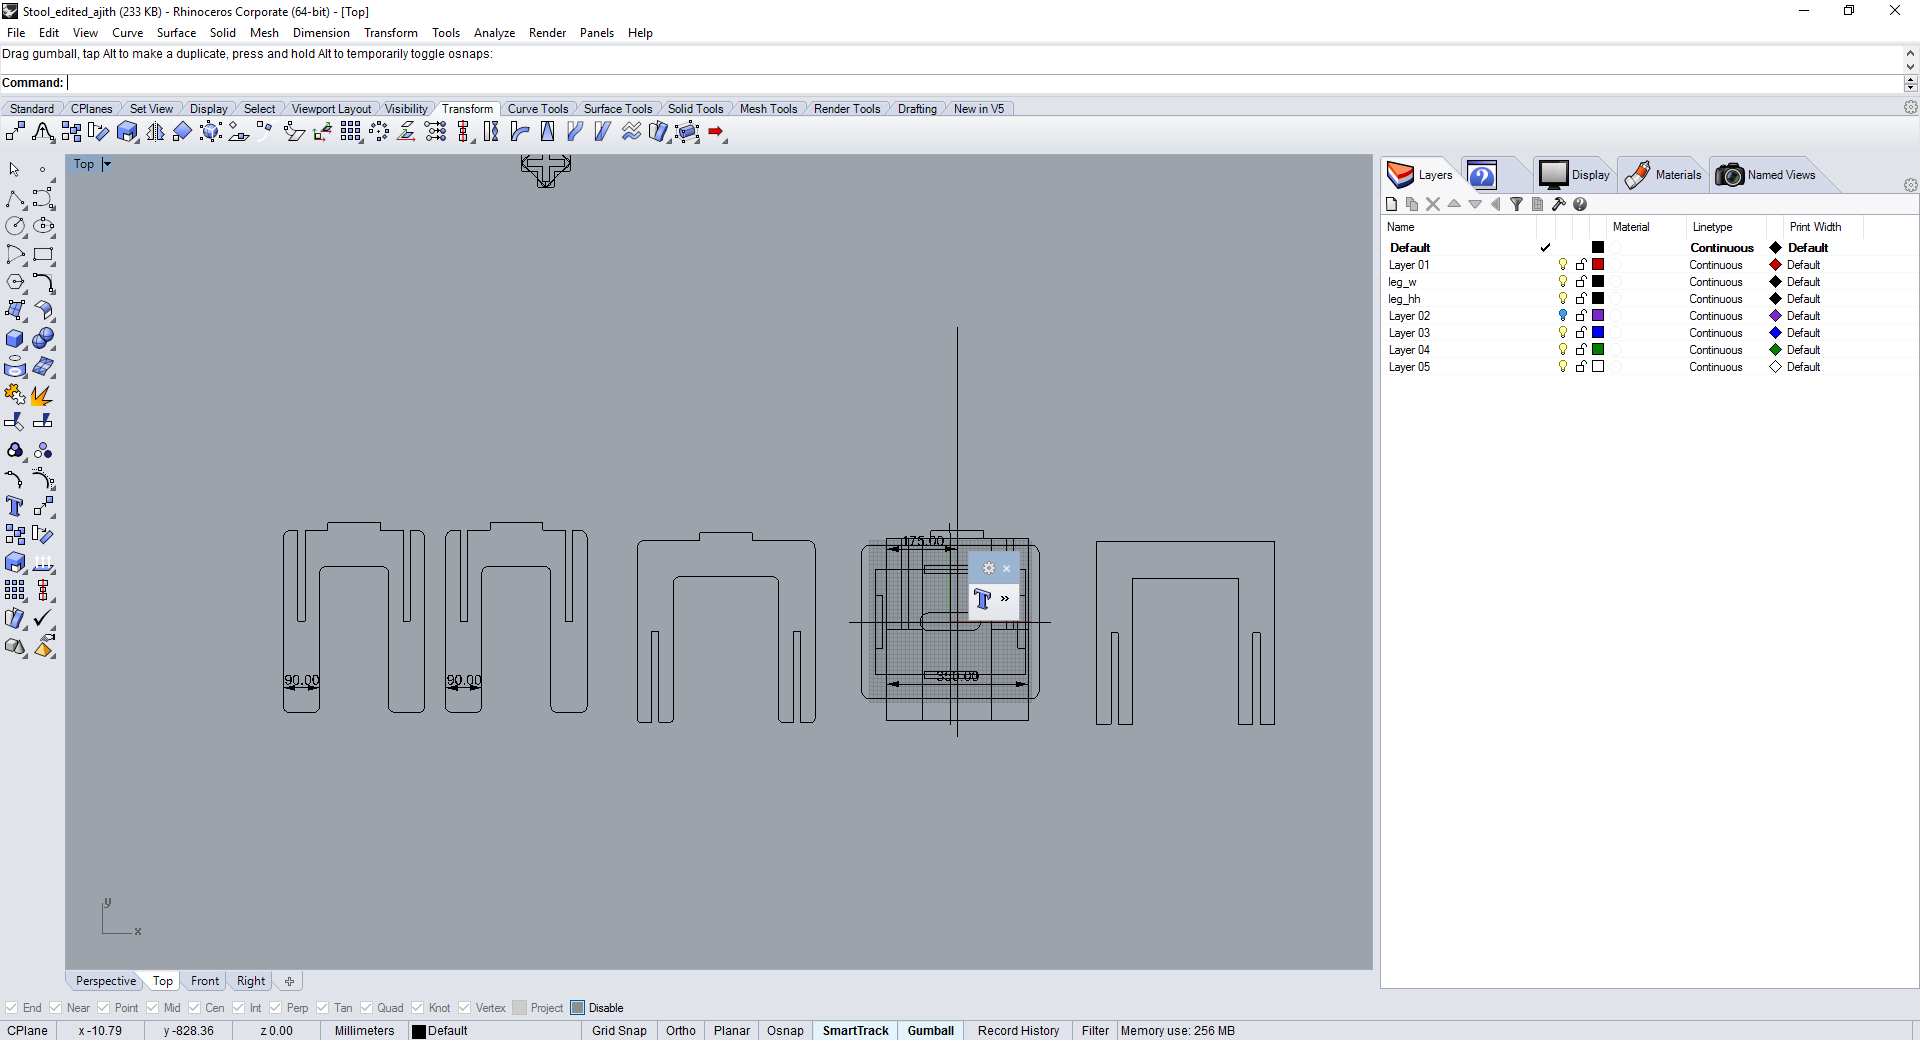
Task: Delete the selected layer with X icon
Action: (1433, 204)
